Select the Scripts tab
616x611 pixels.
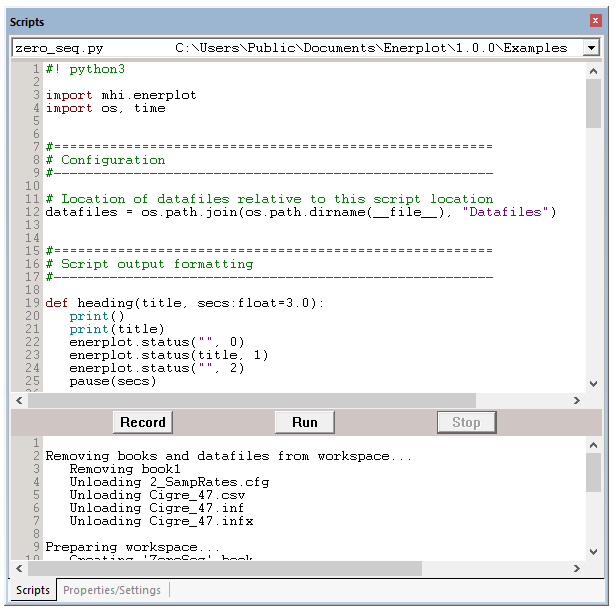(33, 590)
